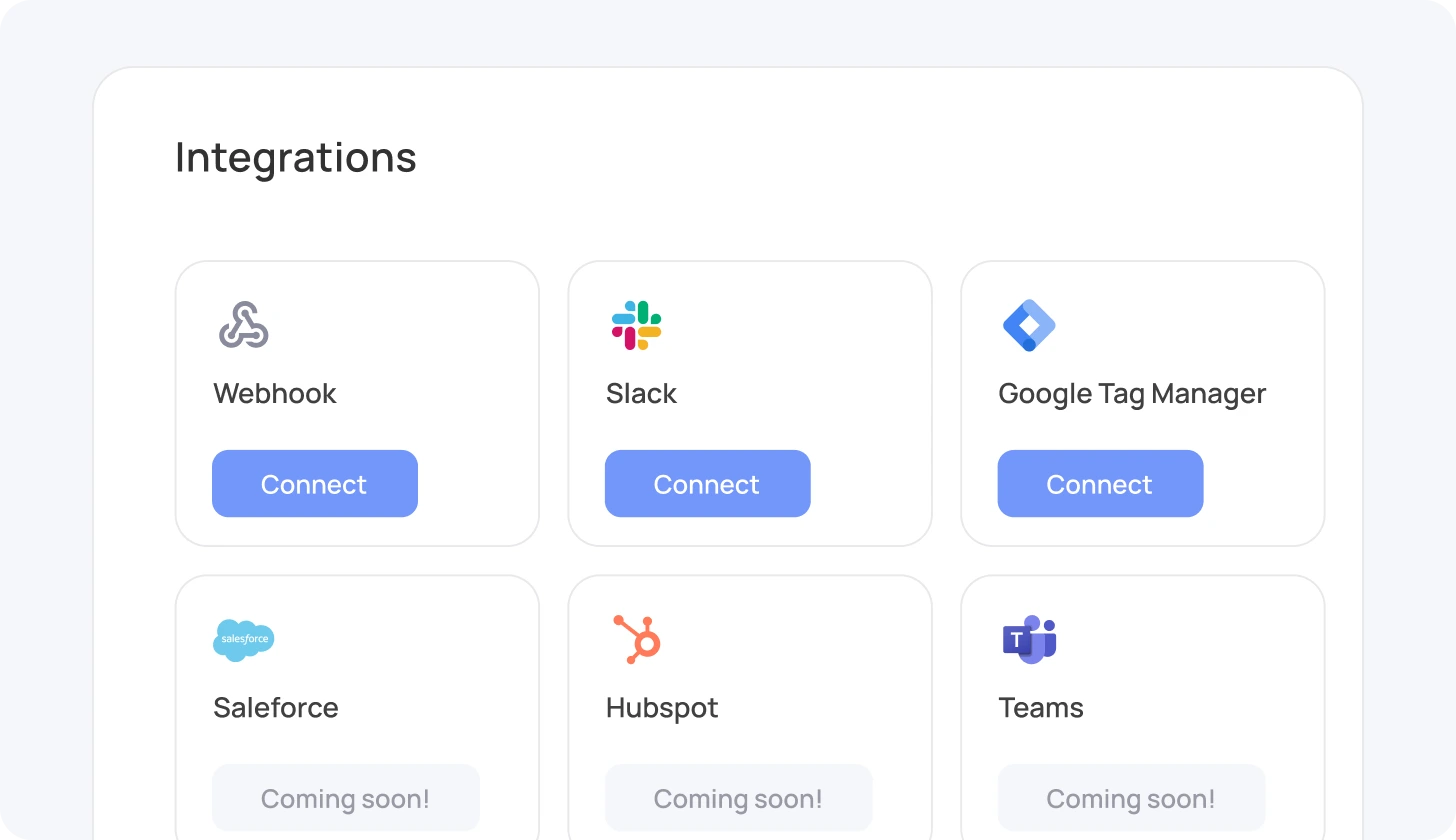The height and width of the screenshot is (840, 1456).
Task: Click Coming soon button under Teams
Action: (1131, 798)
